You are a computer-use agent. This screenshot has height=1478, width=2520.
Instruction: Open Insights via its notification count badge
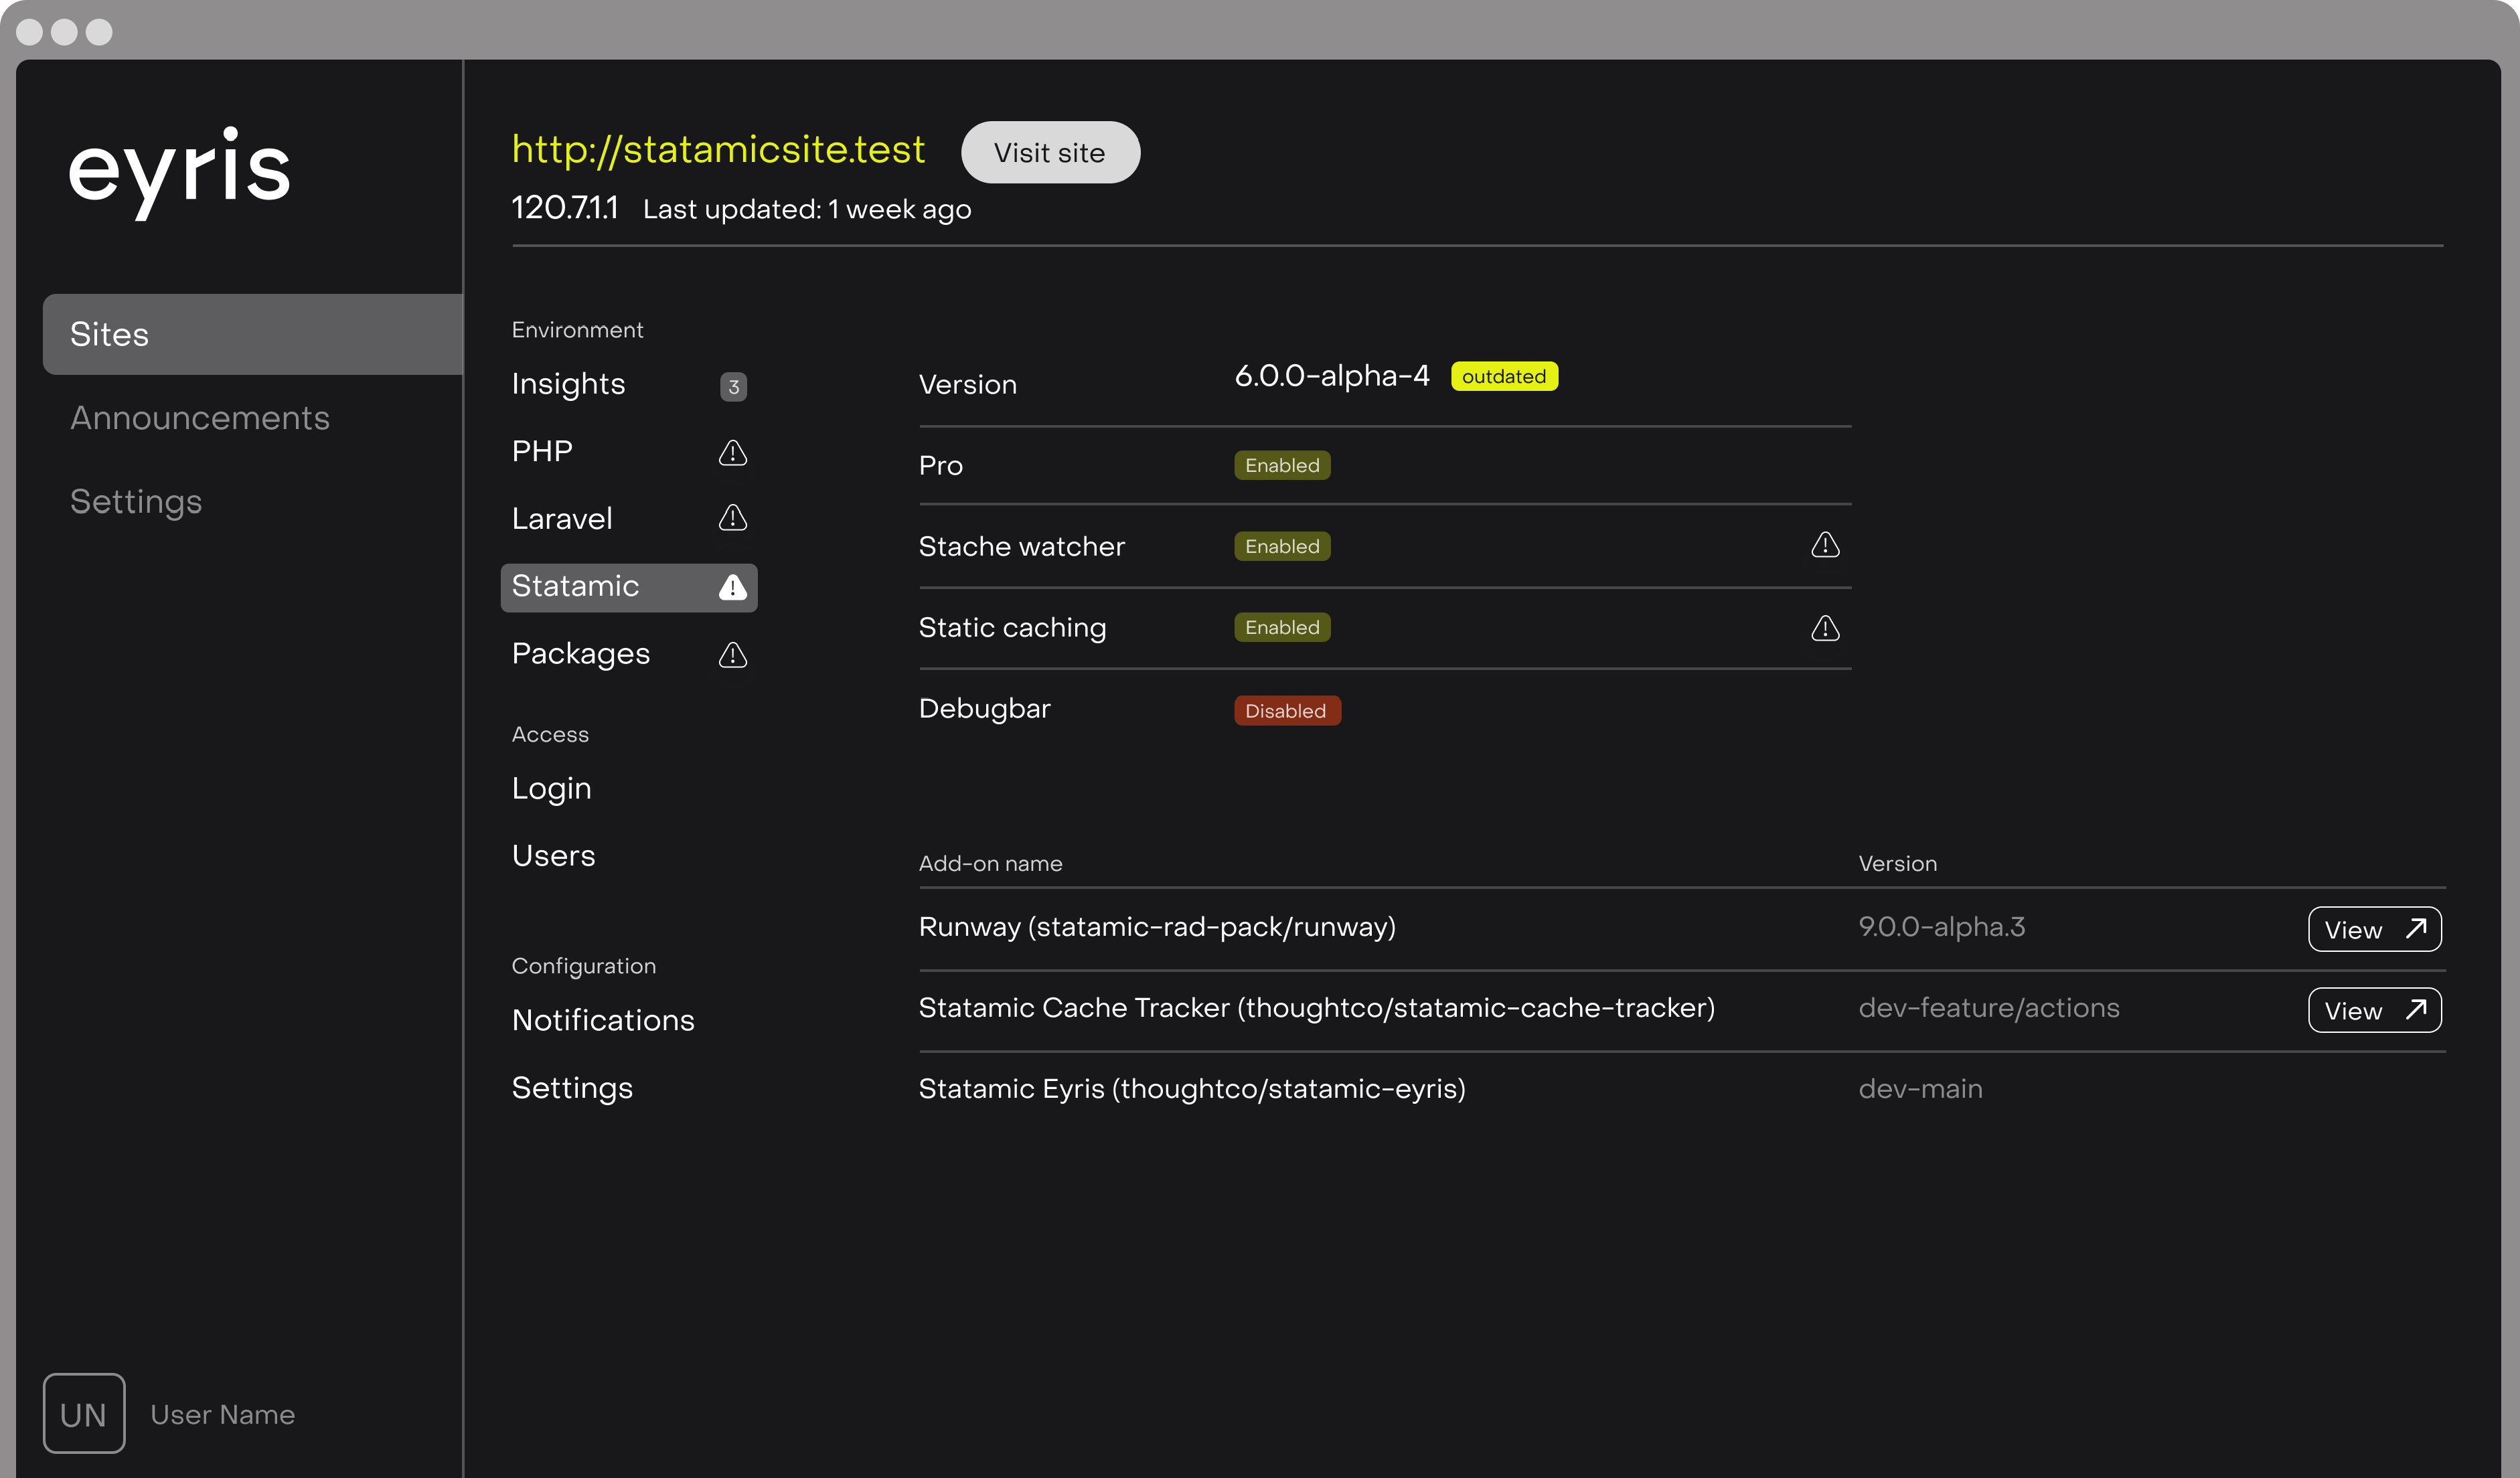[733, 386]
